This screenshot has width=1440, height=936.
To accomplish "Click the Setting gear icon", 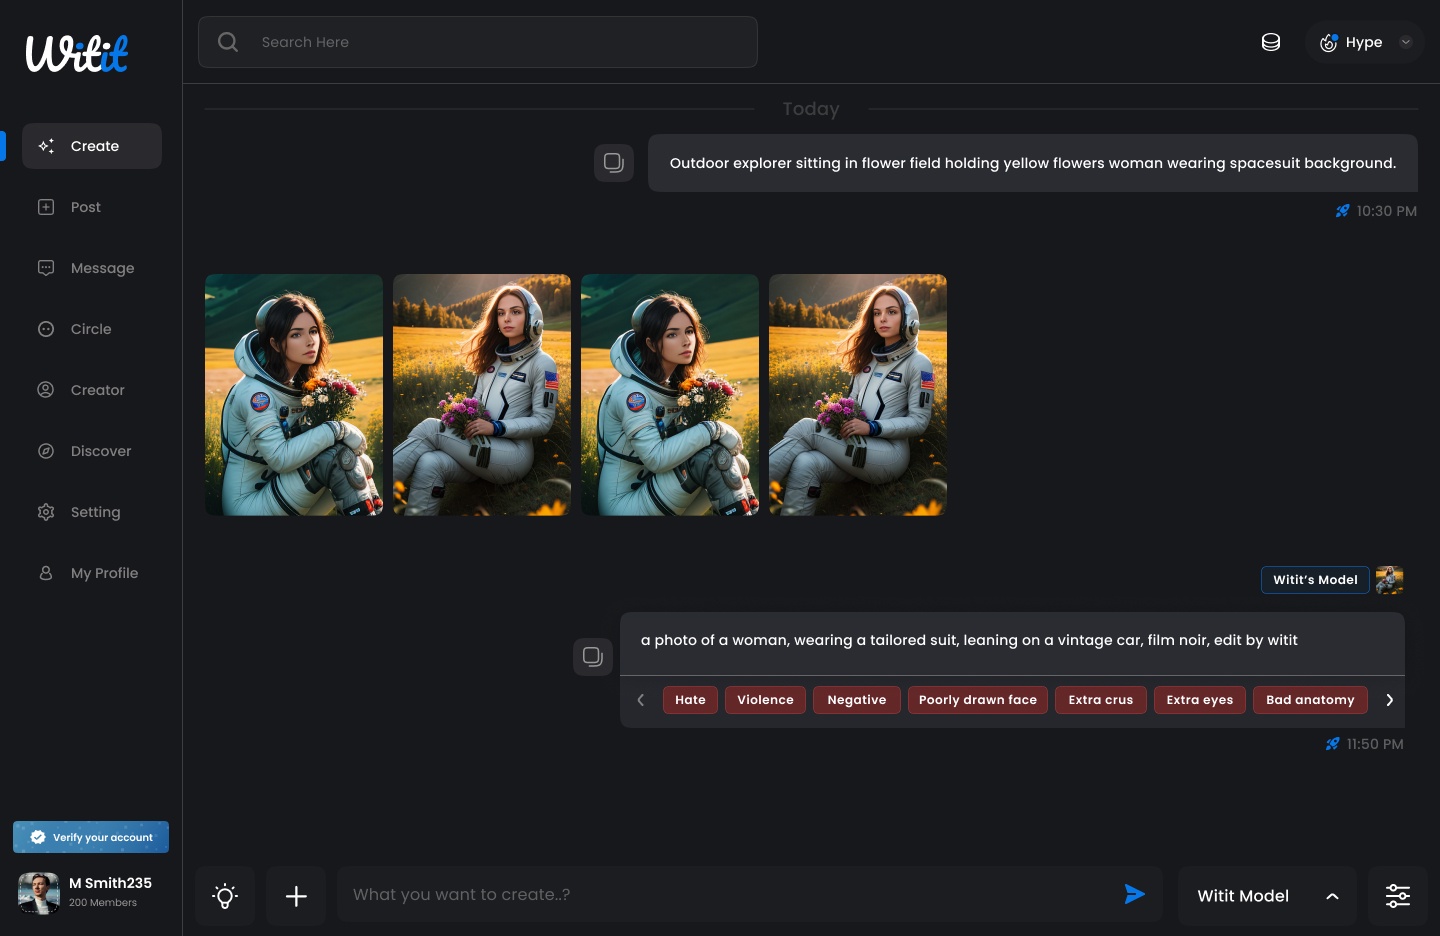I will [x=46, y=512].
